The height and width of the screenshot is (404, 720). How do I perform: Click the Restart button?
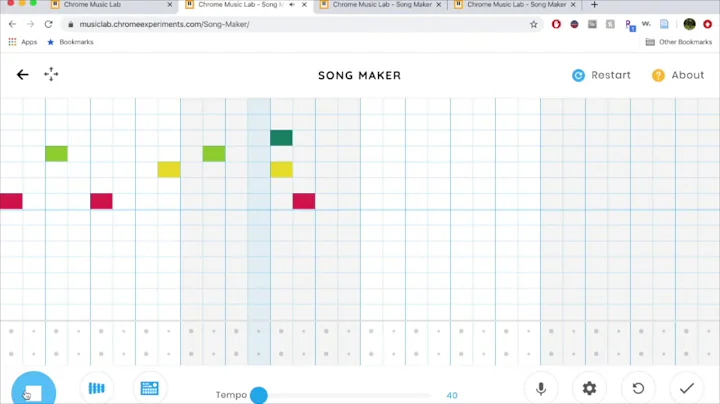pos(601,75)
